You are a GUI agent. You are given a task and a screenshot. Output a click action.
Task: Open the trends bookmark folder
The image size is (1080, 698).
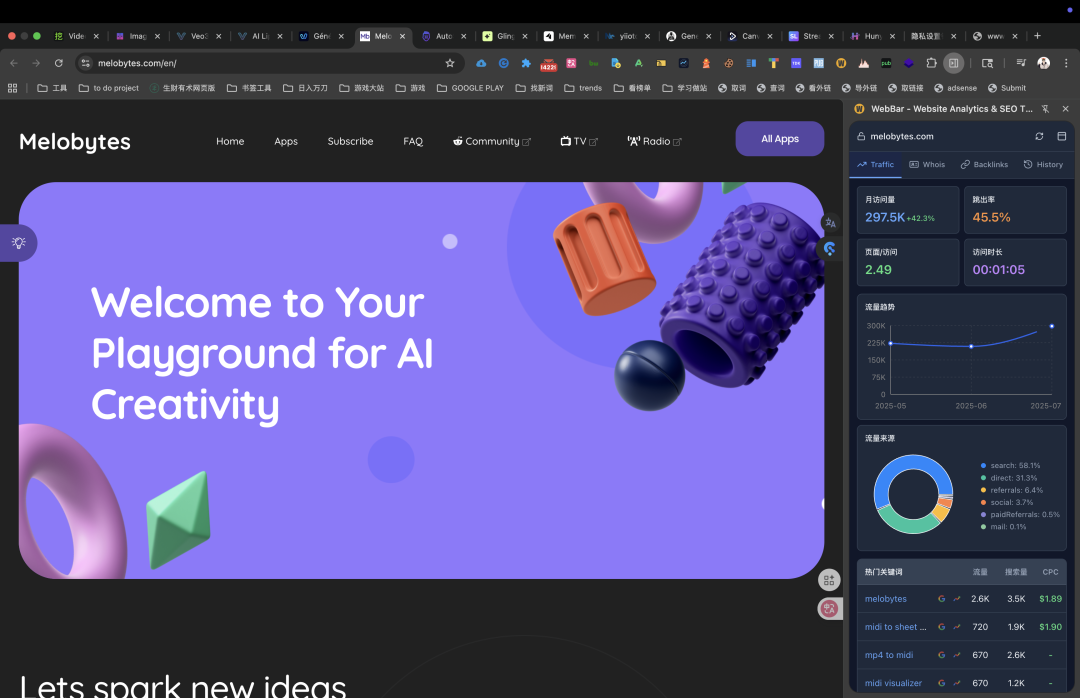[x=583, y=88]
